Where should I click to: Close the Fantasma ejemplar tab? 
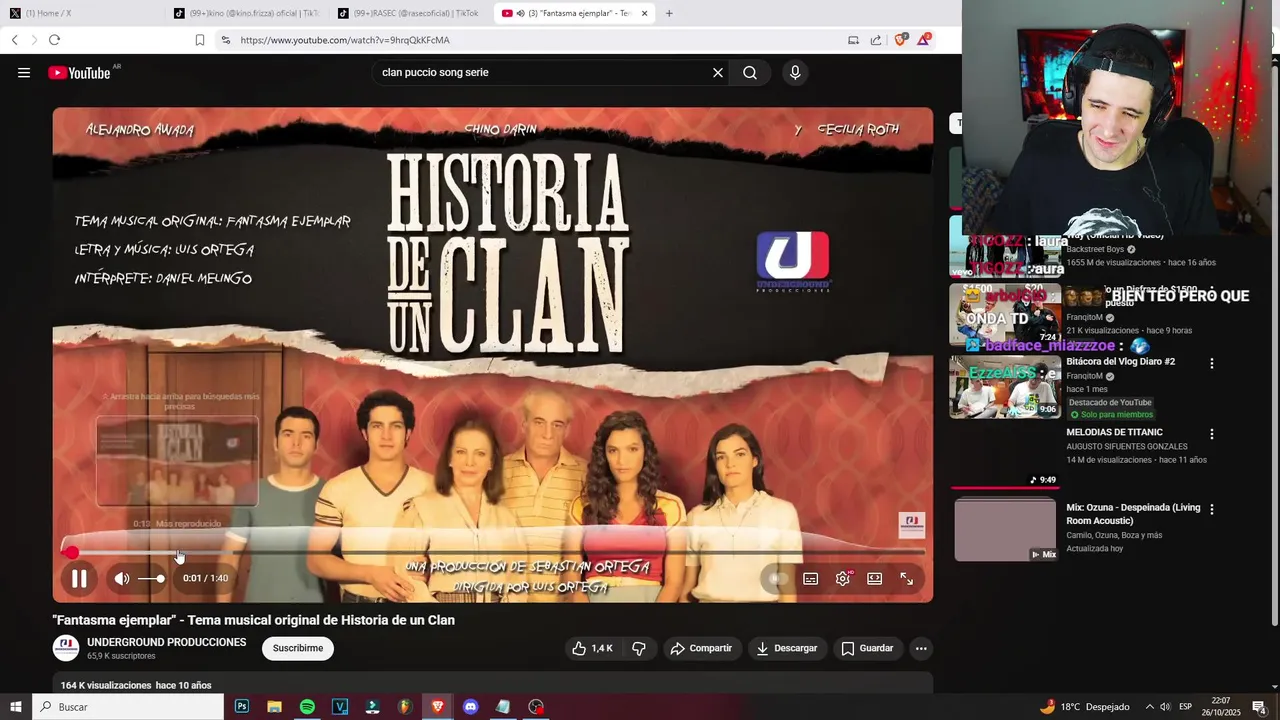[x=644, y=13]
